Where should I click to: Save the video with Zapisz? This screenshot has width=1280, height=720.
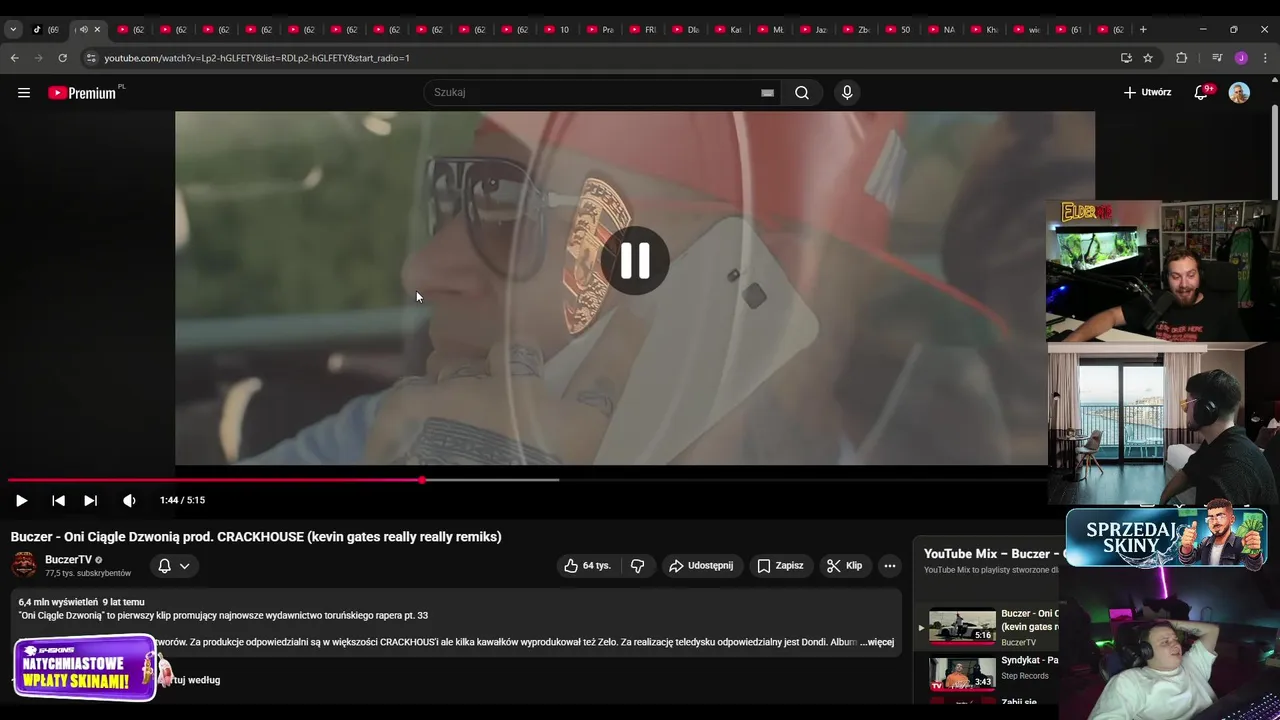780,566
